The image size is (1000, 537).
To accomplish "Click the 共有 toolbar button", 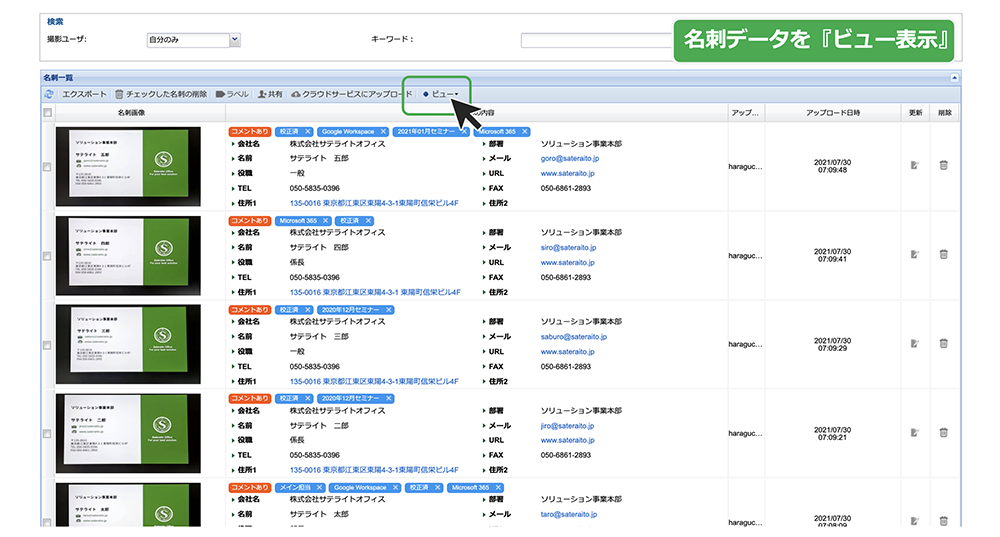I will pyautogui.click(x=270, y=94).
